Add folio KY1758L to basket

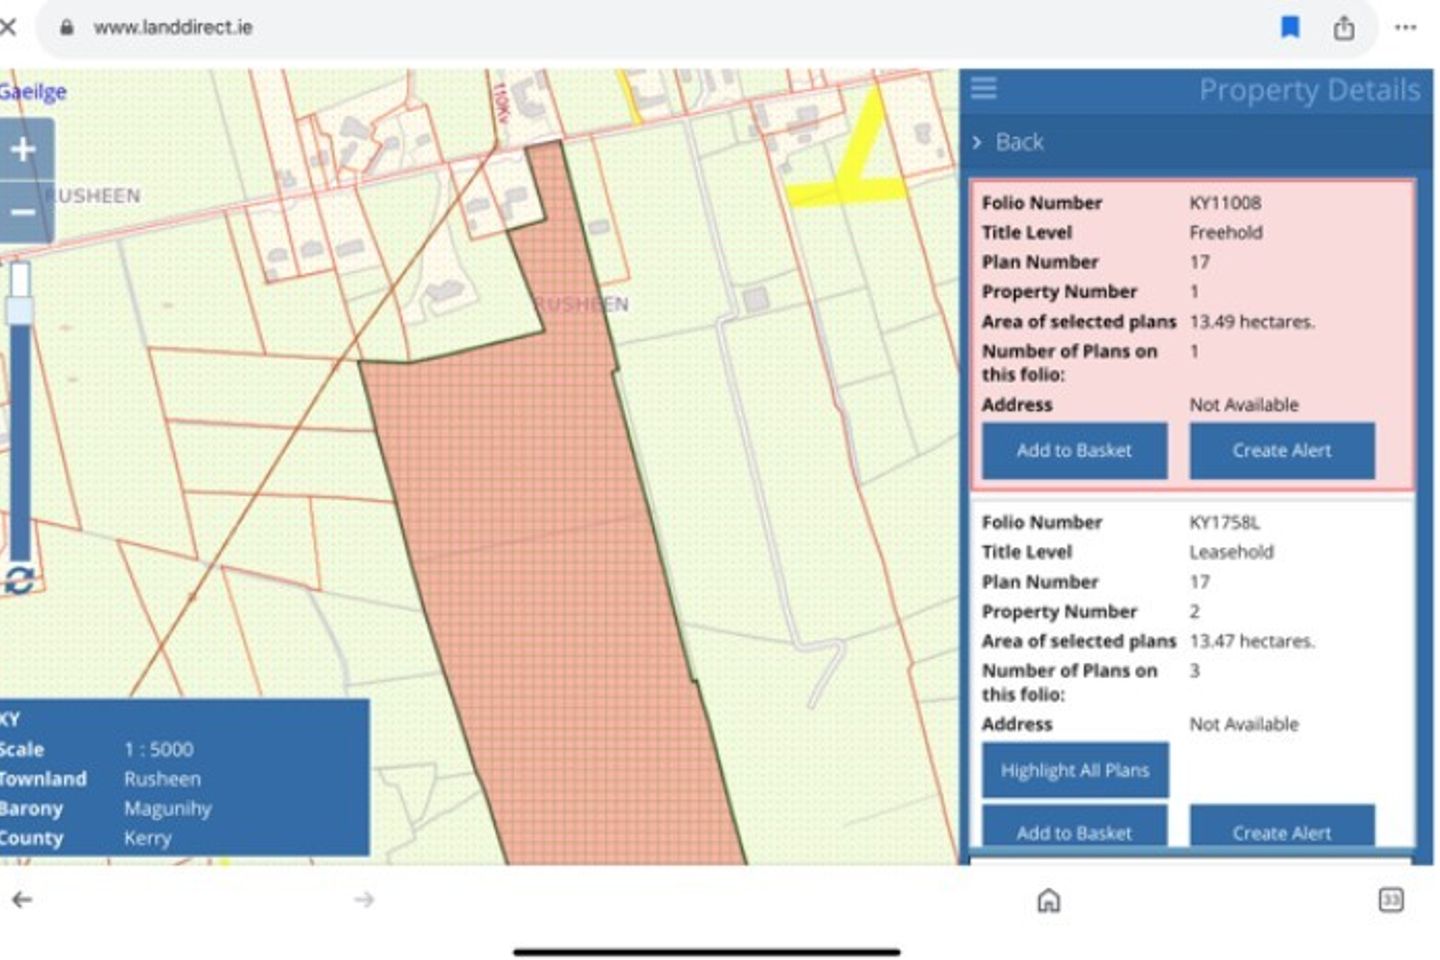coord(1074,830)
